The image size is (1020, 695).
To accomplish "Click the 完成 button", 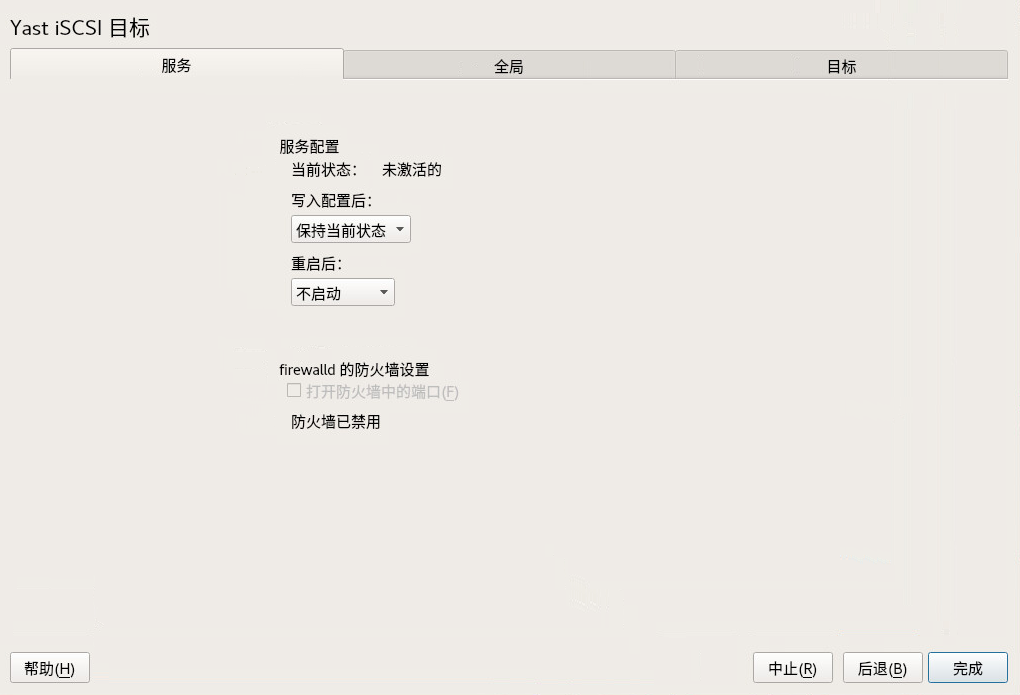I will pyautogui.click(x=968, y=668).
